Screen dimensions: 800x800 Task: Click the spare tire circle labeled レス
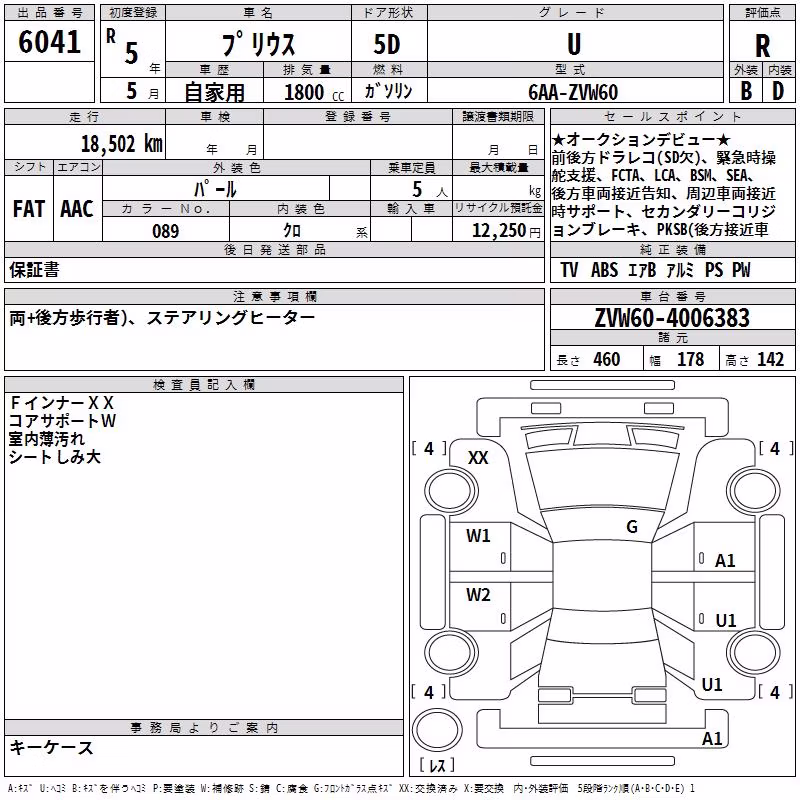click(x=437, y=730)
